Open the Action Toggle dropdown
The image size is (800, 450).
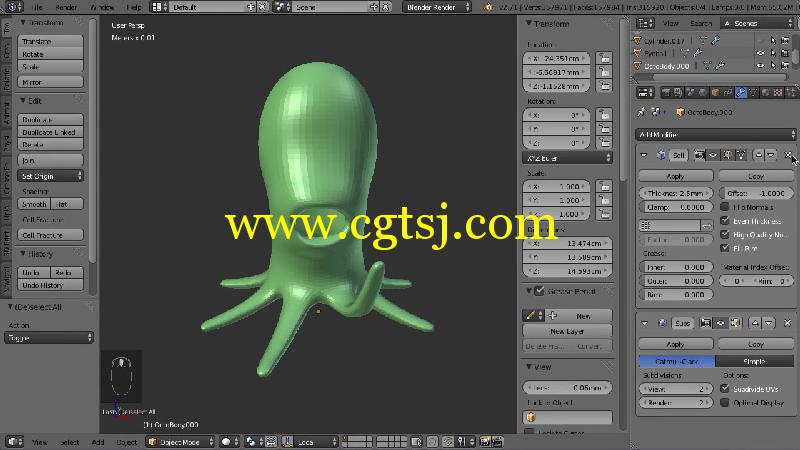(49, 338)
